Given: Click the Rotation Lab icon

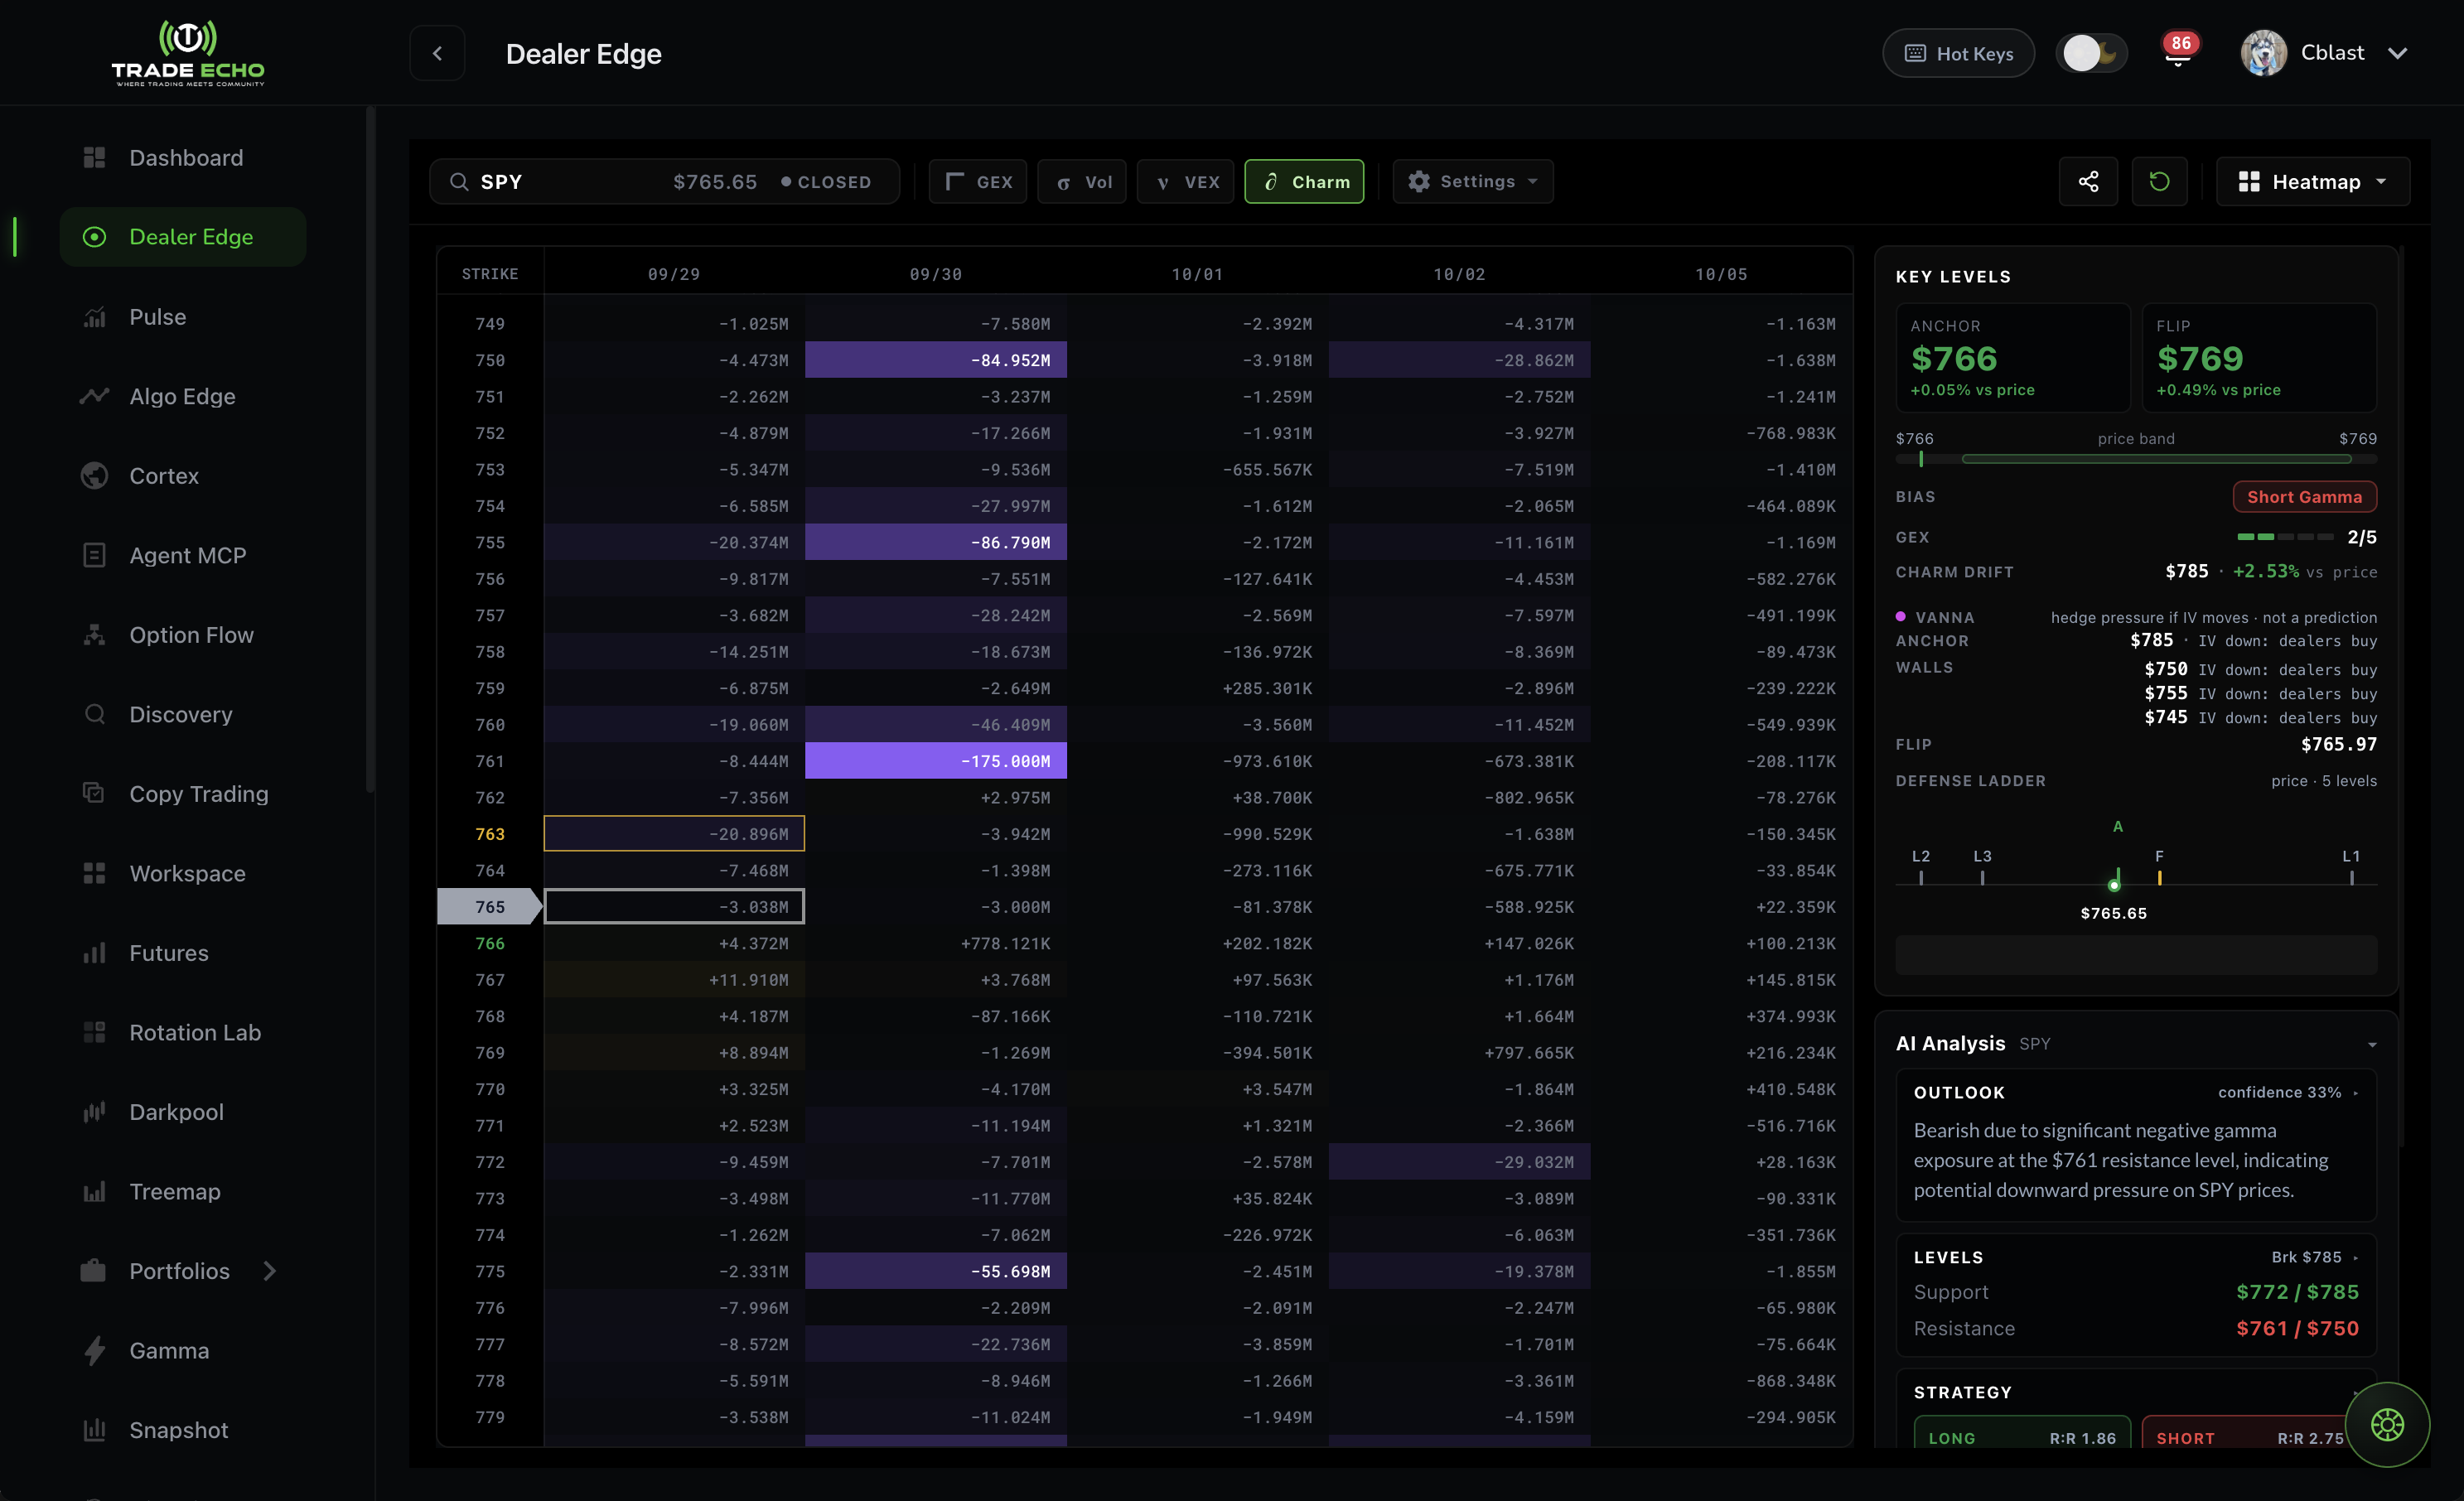Looking at the screenshot, I should (x=94, y=1032).
